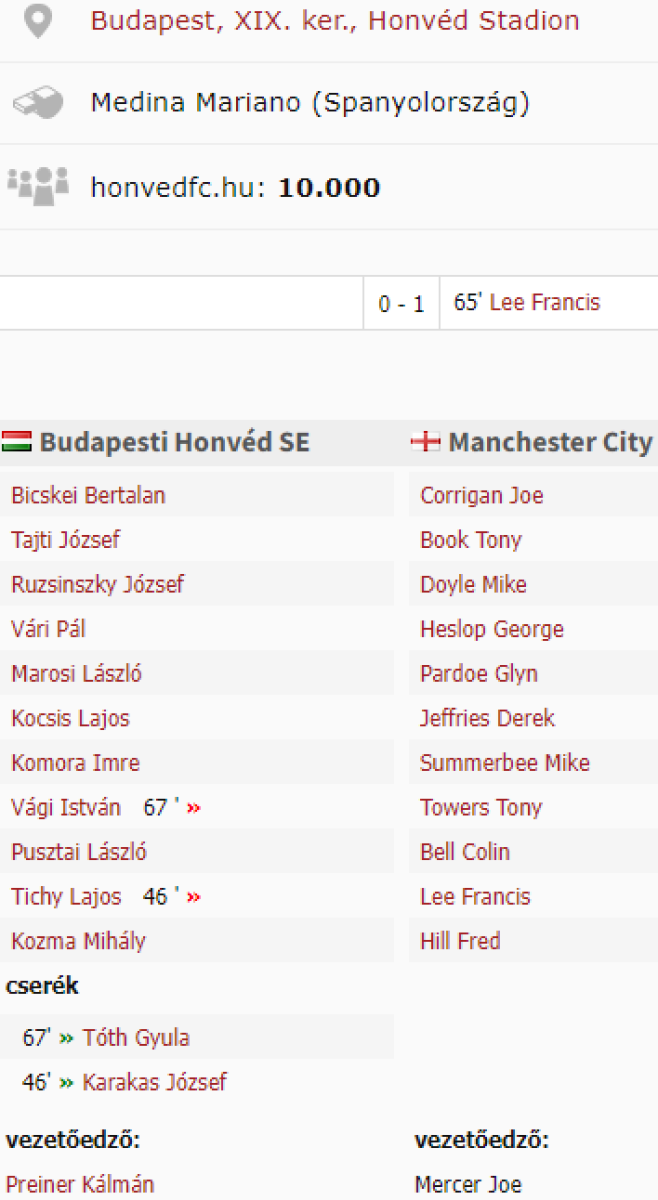
Task: Click the Manchester City team heading
Action: [550, 442]
